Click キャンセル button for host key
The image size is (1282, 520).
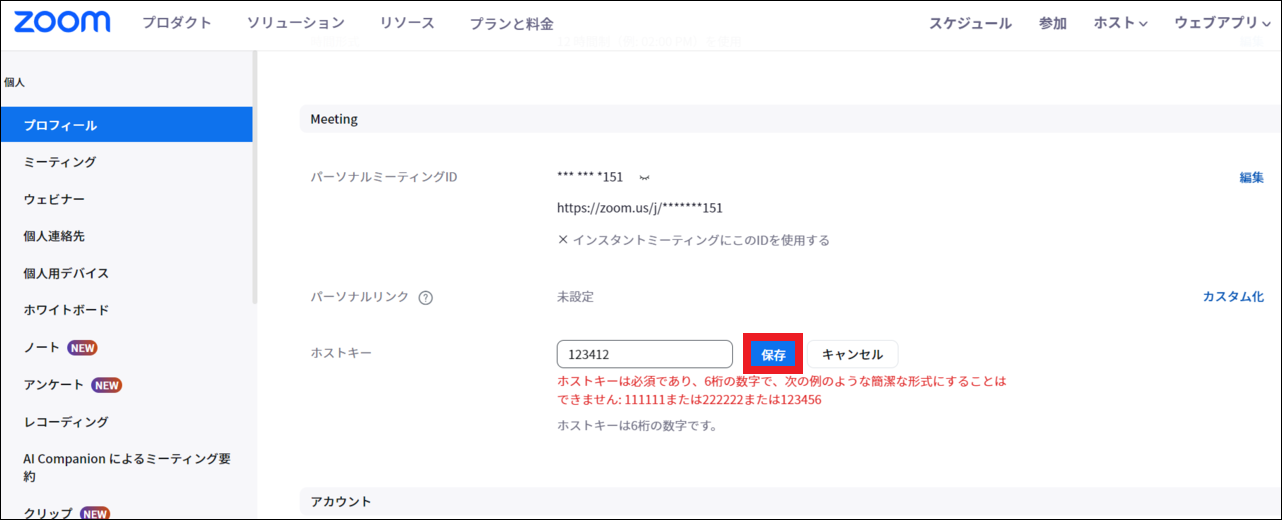point(853,354)
